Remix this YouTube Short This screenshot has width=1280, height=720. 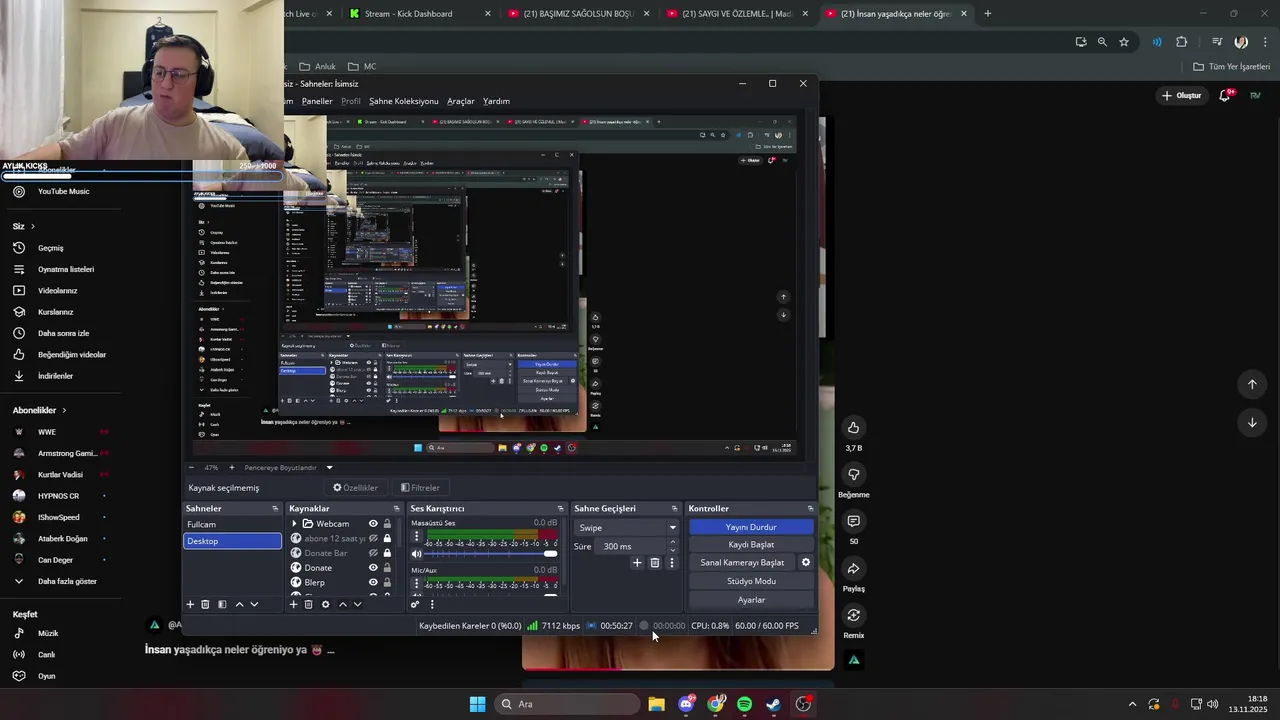click(853, 615)
